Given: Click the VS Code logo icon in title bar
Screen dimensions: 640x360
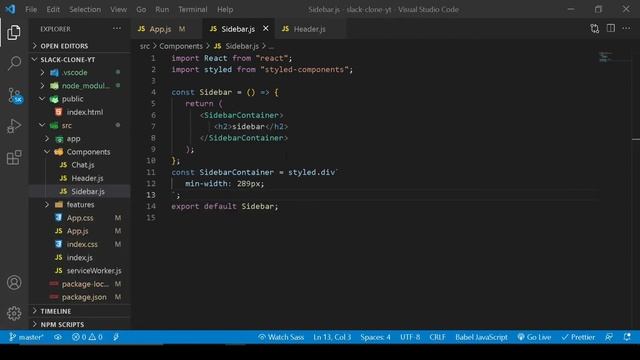Looking at the screenshot, I should 11,9.
